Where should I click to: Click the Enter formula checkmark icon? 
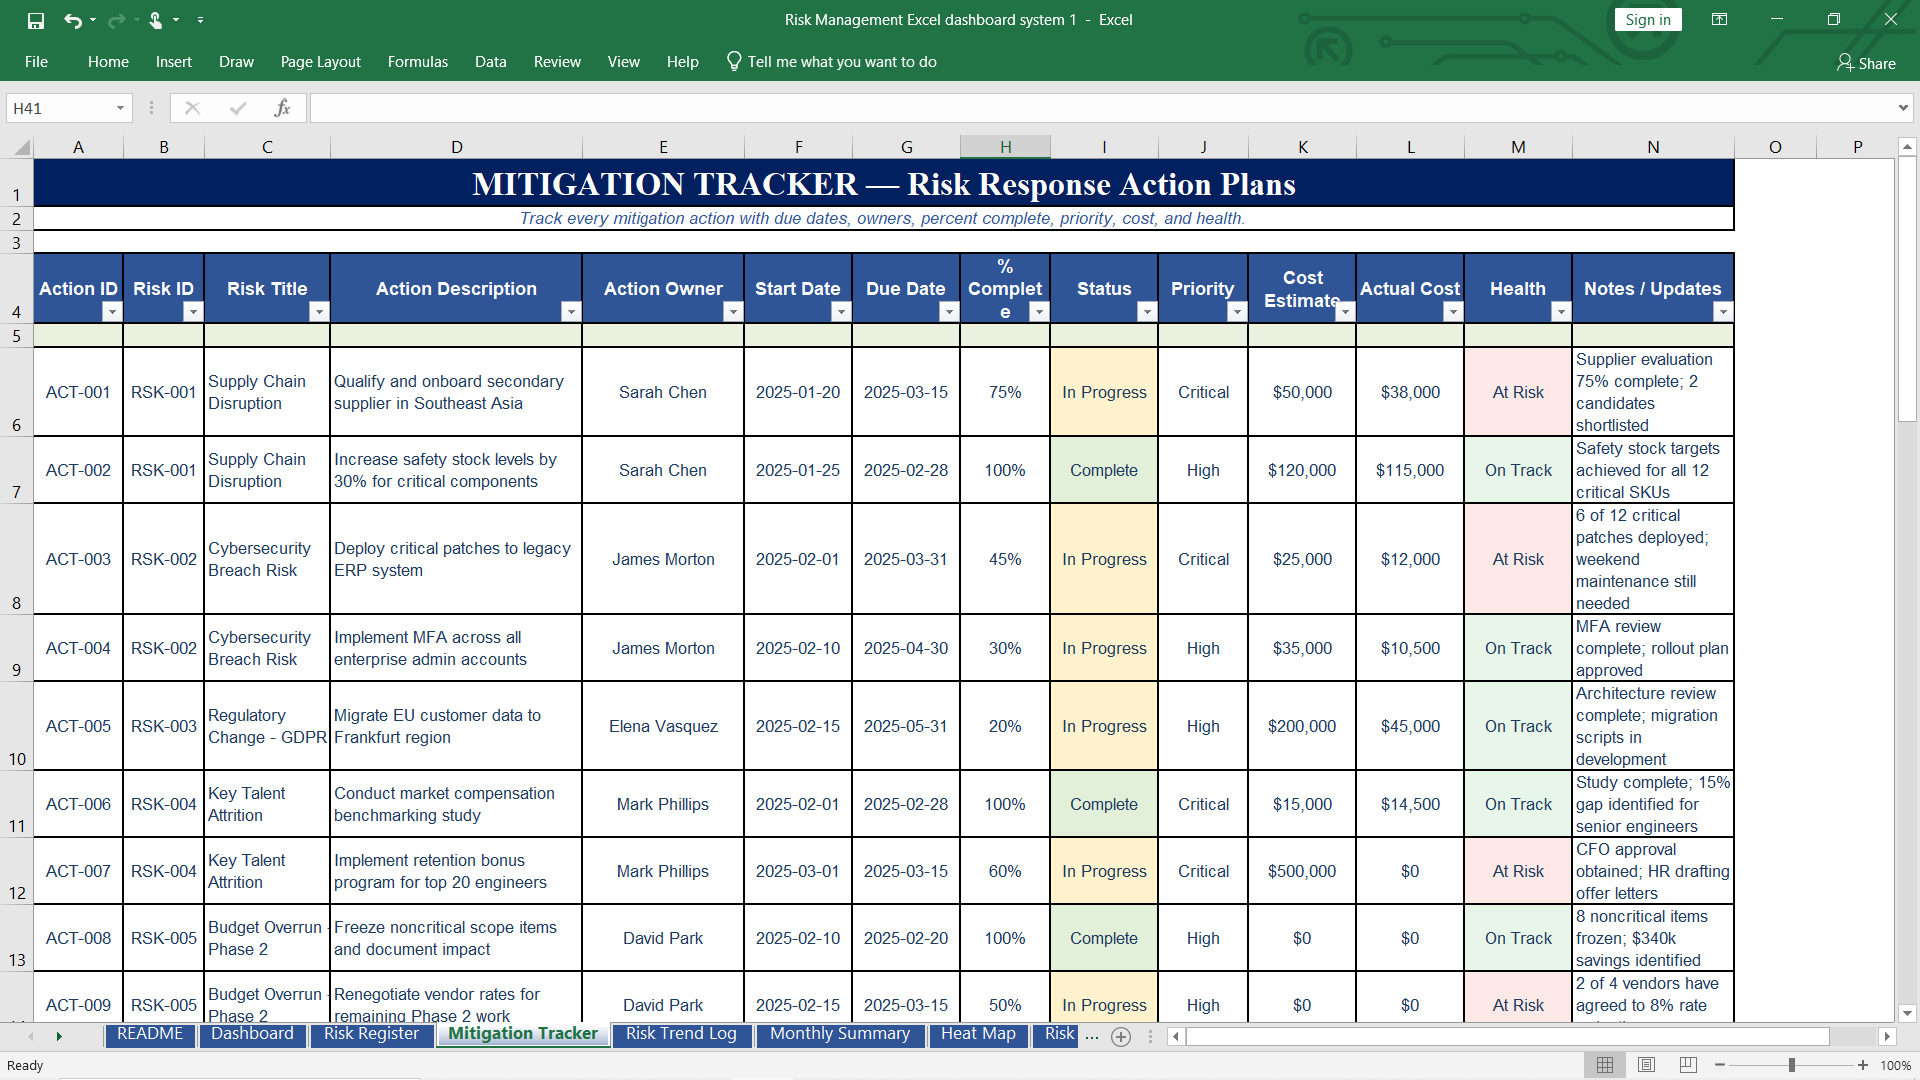pos(238,108)
